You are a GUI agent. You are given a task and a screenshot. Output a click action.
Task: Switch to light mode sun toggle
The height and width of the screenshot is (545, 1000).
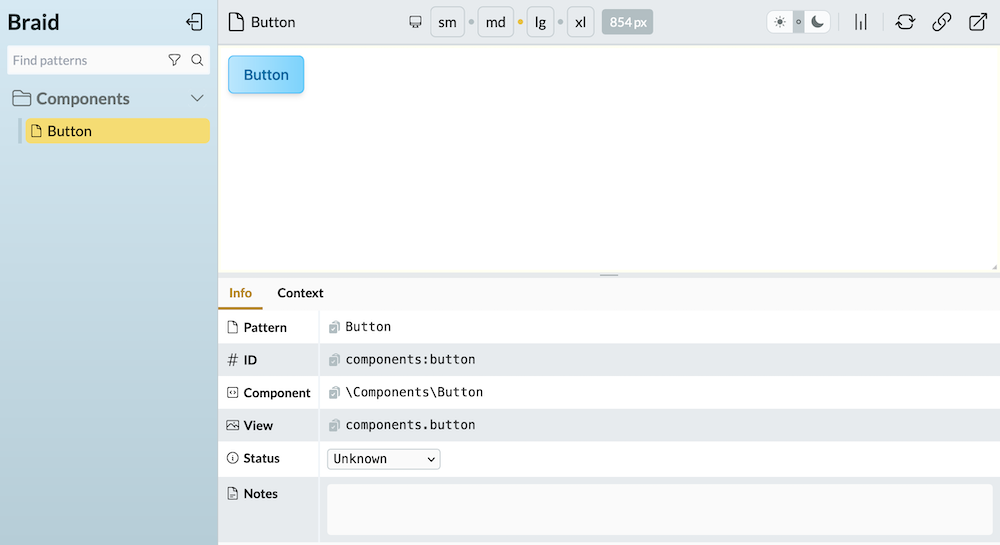(780, 22)
